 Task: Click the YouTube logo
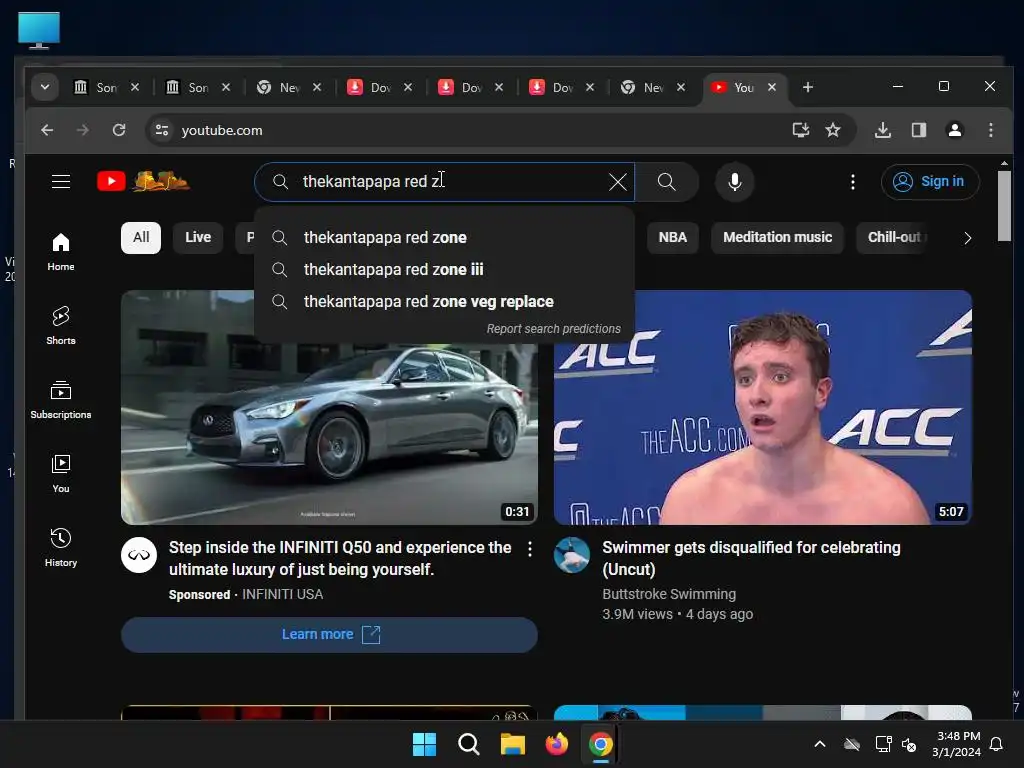click(143, 181)
